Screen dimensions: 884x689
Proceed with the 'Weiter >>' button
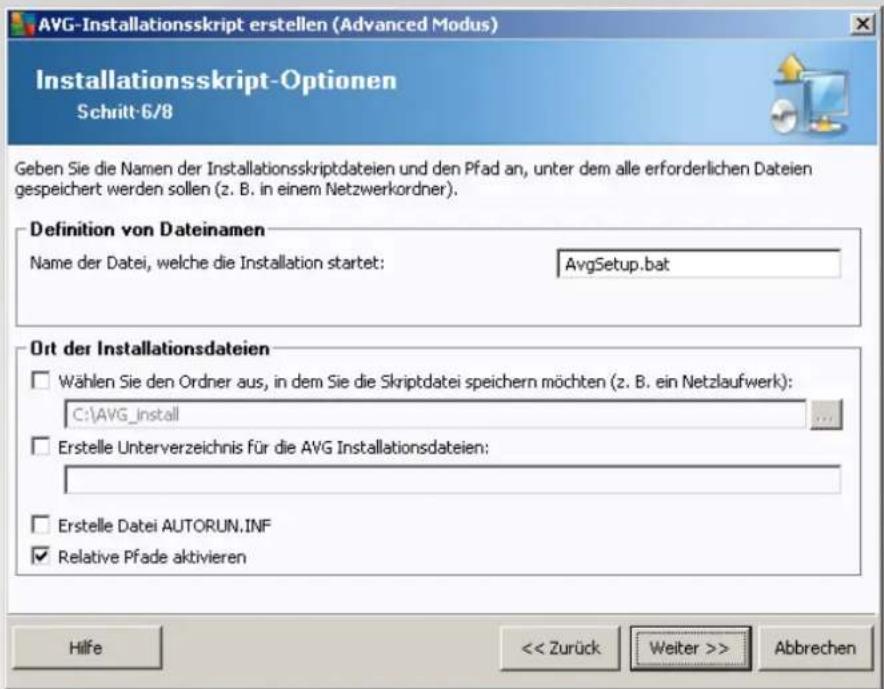point(689,648)
